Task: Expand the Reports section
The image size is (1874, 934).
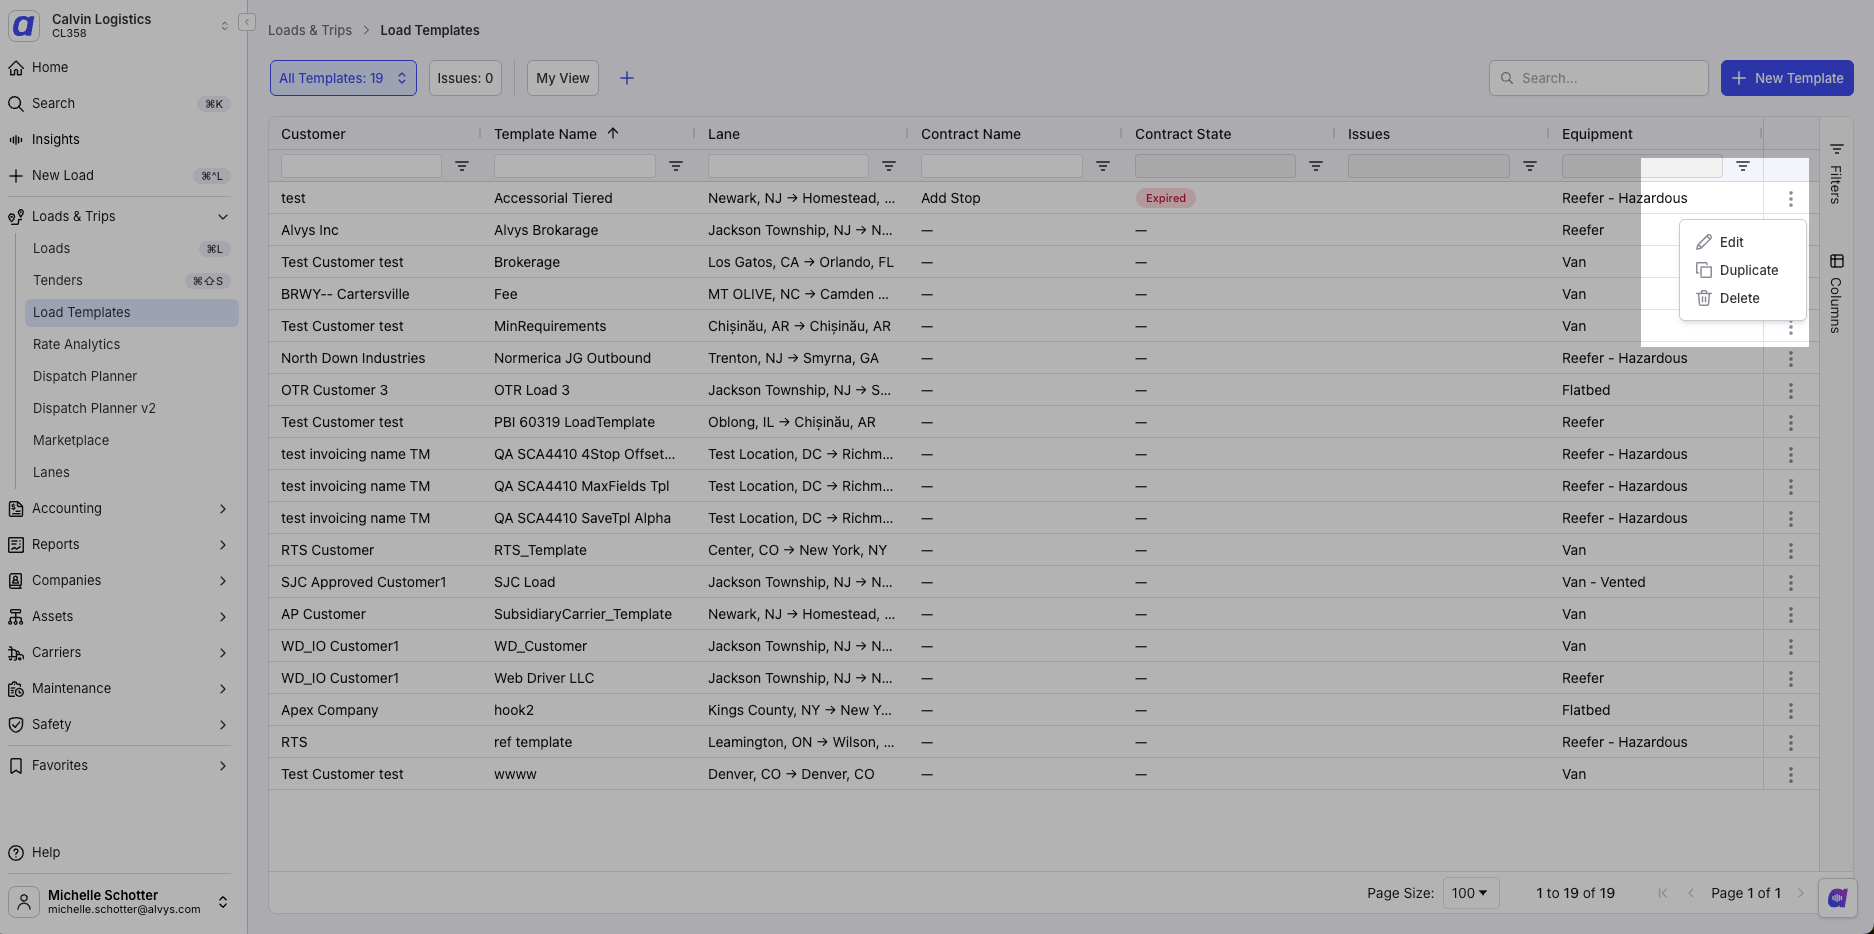Action: tap(223, 544)
